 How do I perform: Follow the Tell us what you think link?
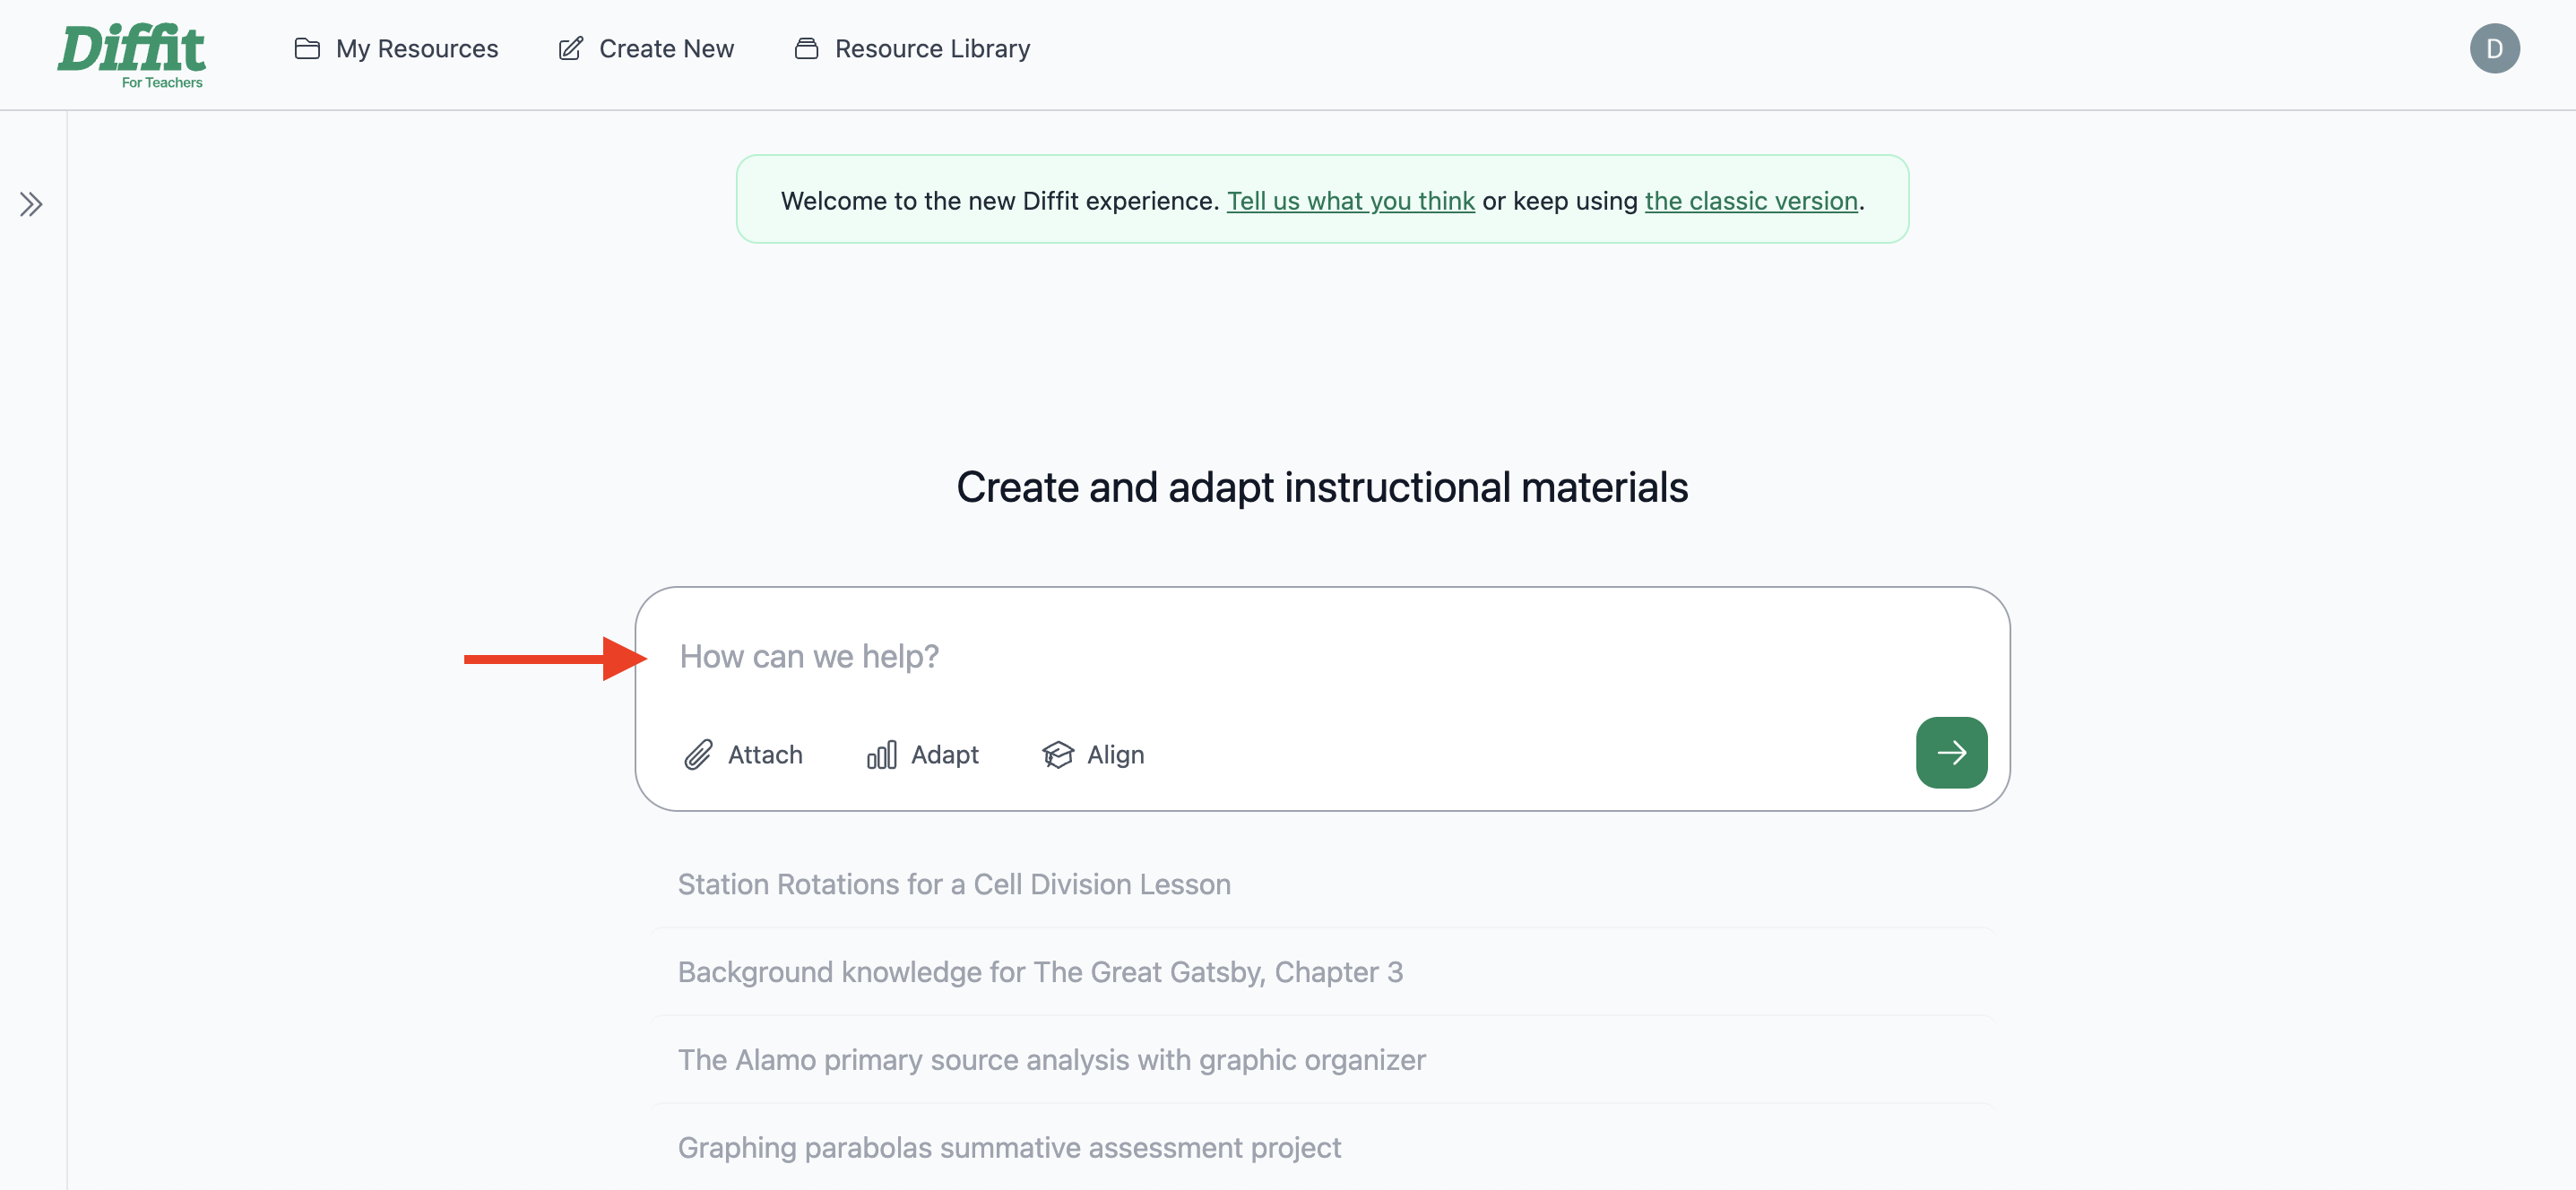(x=1350, y=201)
